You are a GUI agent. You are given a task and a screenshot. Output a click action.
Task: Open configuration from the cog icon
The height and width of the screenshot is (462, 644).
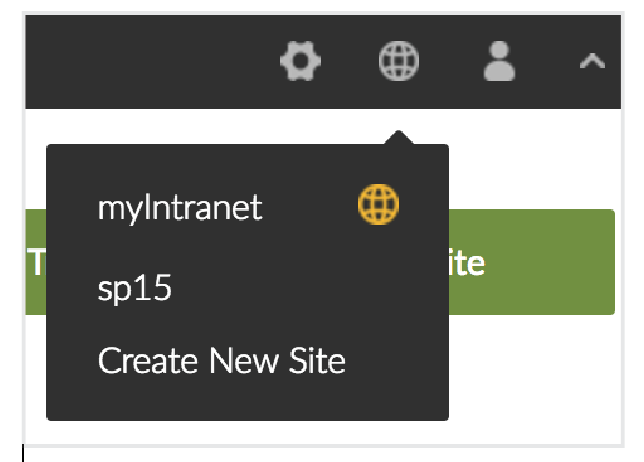[x=300, y=63]
